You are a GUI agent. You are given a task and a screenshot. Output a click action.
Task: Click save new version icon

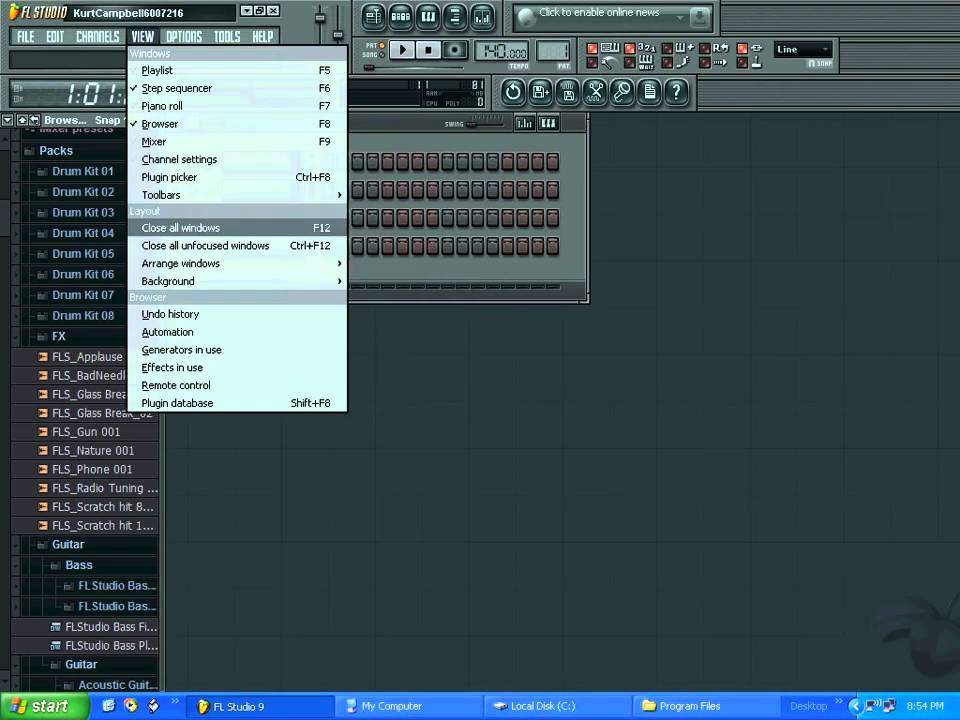click(x=541, y=92)
